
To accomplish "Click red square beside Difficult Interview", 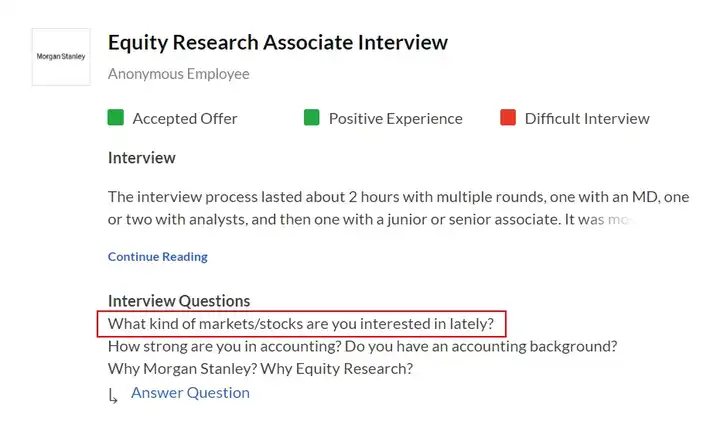I will 508,118.
